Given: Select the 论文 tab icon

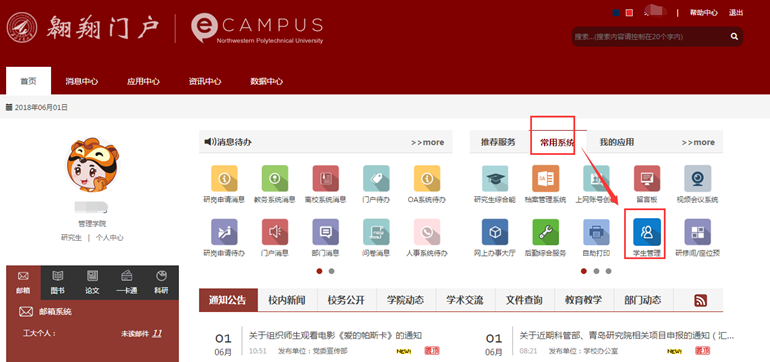Looking at the screenshot, I should (92, 276).
